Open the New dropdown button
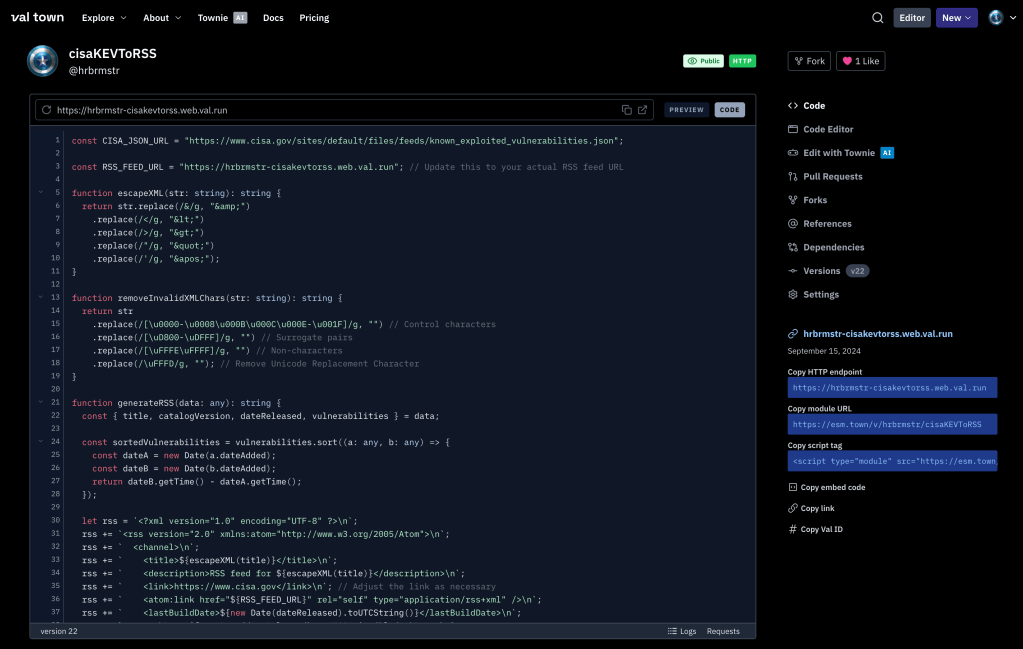Viewport: 1023px width, 649px height. point(956,18)
